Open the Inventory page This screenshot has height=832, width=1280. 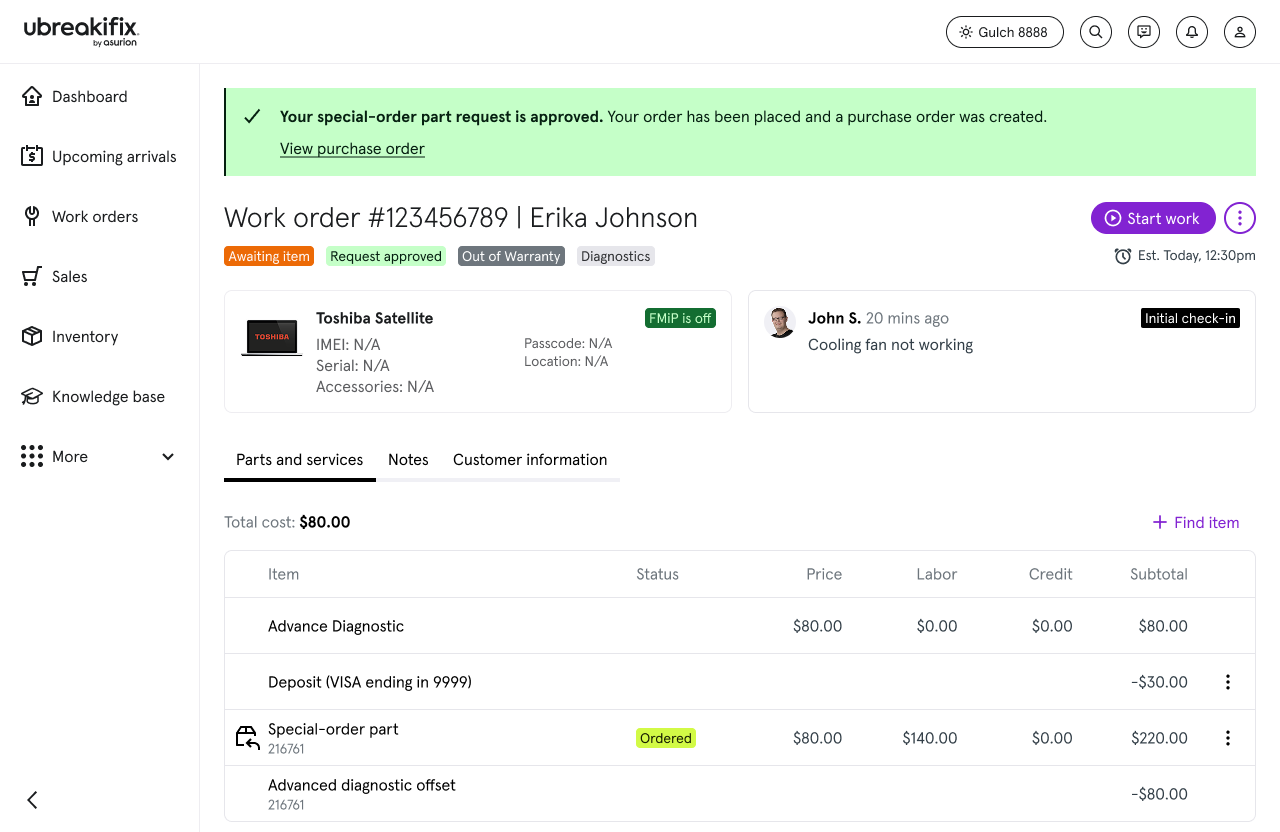pyautogui.click(x=85, y=337)
